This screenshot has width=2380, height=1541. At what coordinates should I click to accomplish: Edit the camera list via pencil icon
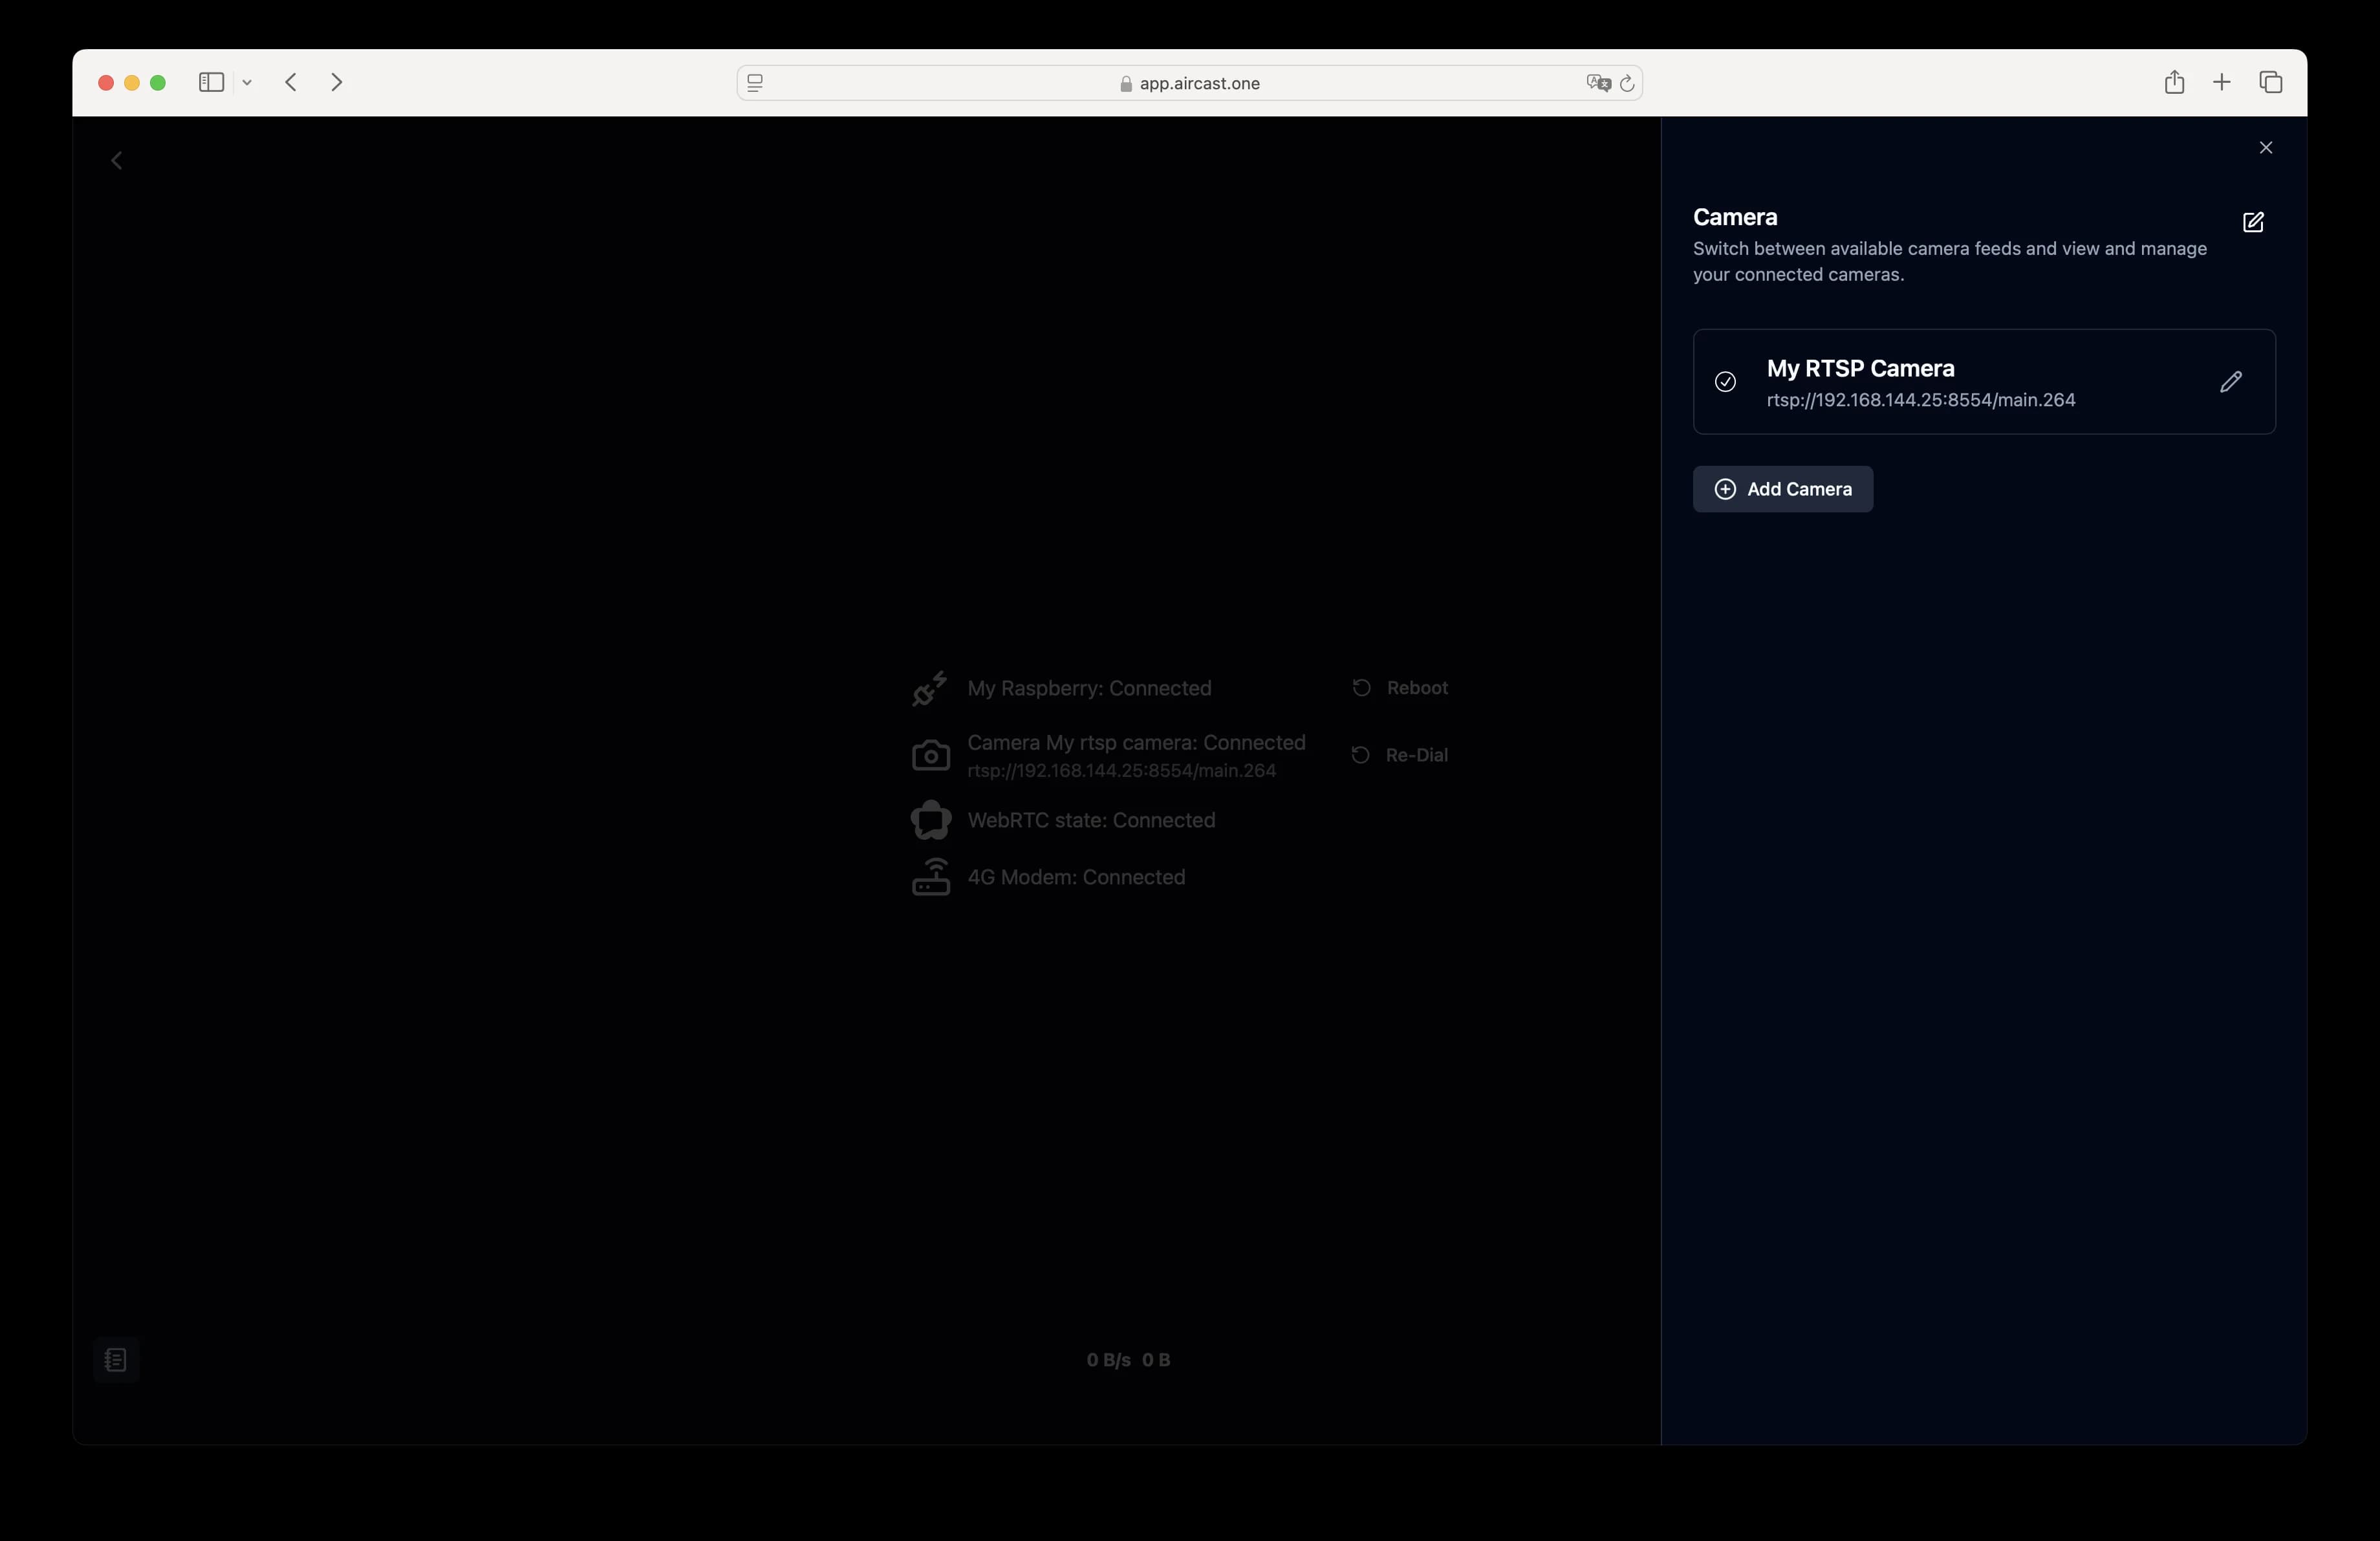coord(2254,222)
